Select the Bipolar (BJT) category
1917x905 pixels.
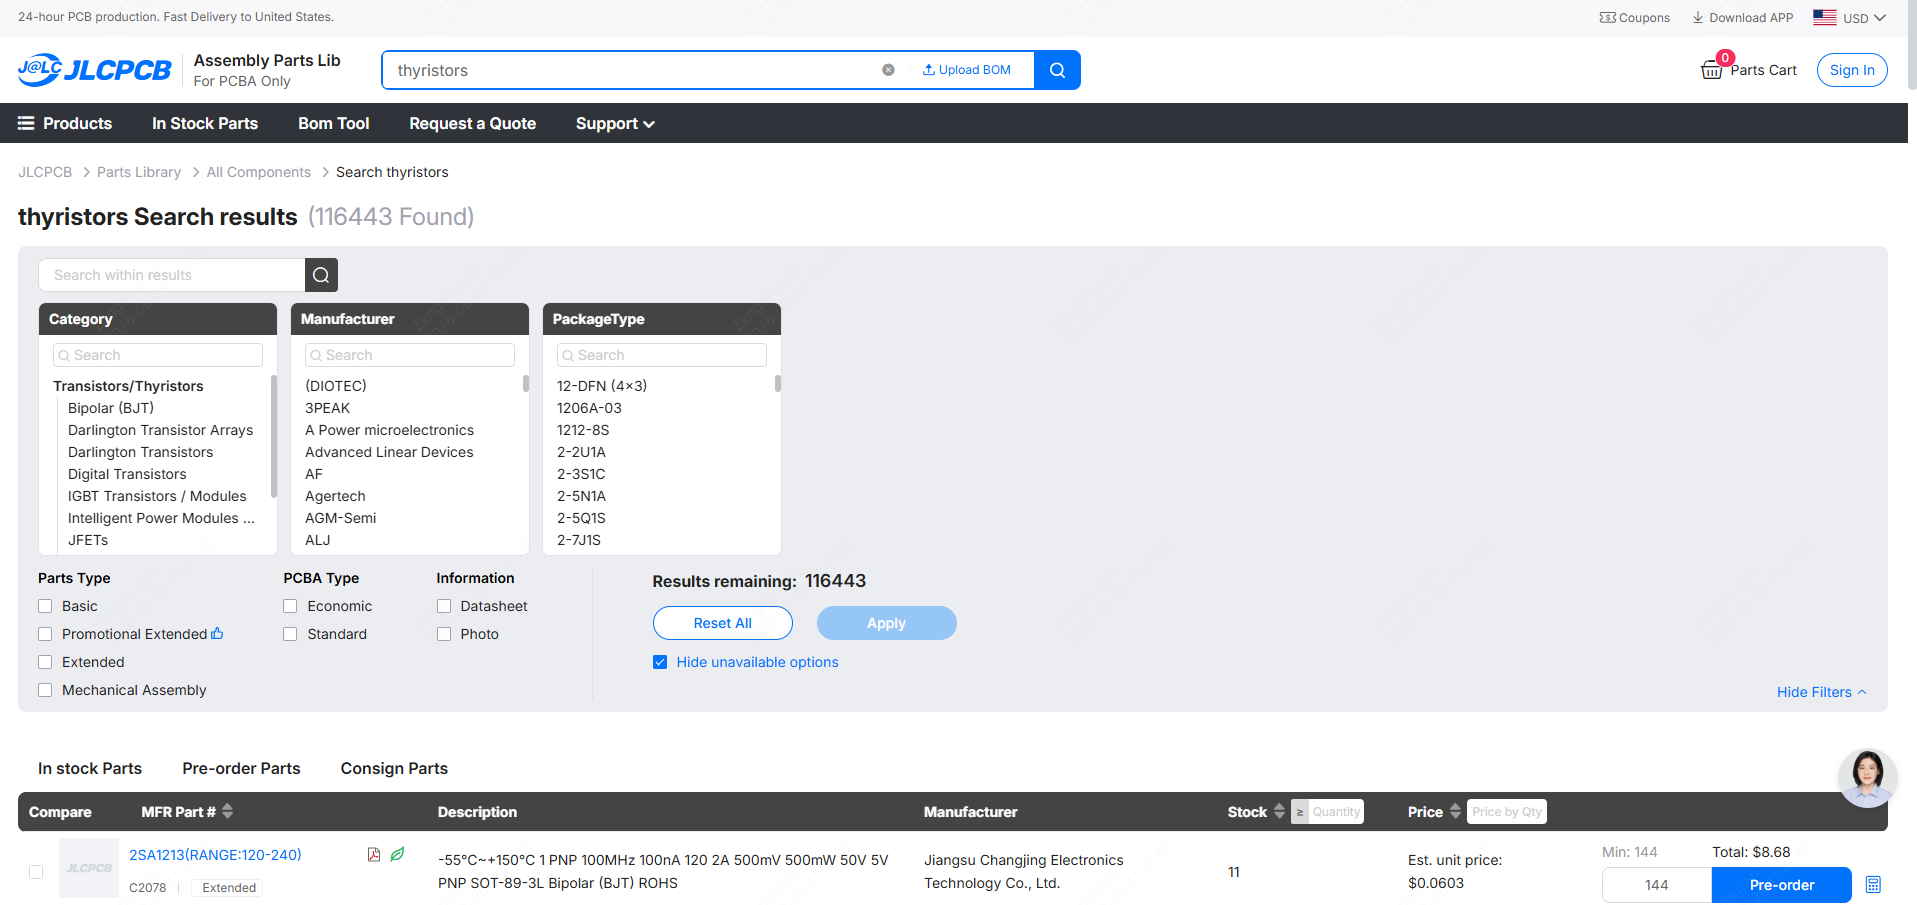pos(111,408)
